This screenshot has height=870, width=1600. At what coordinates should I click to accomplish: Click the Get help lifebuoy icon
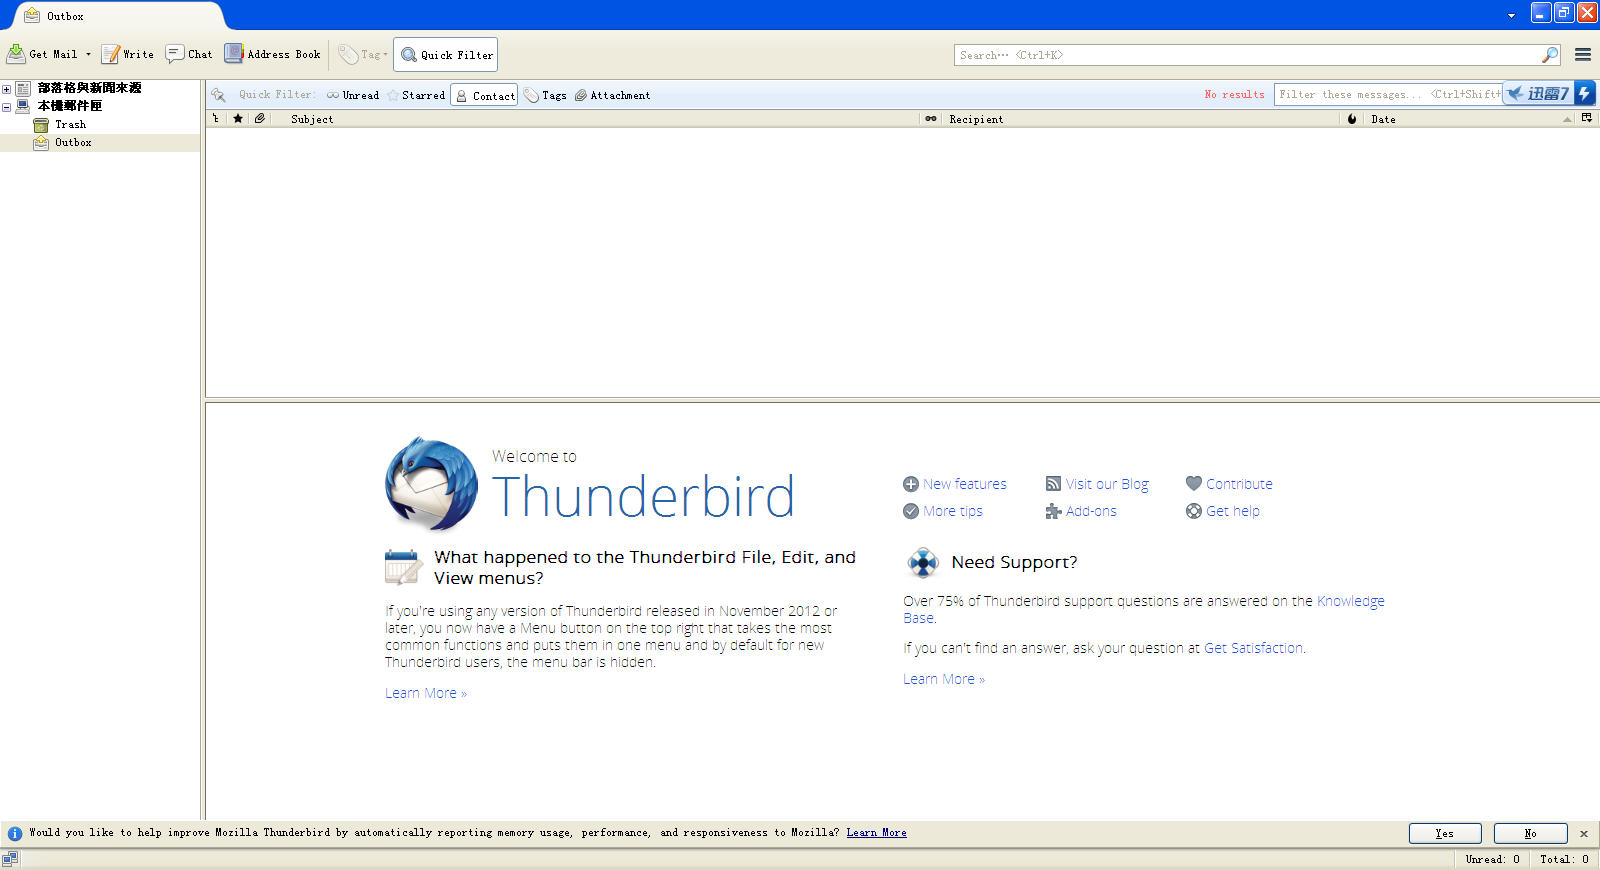tap(1194, 511)
